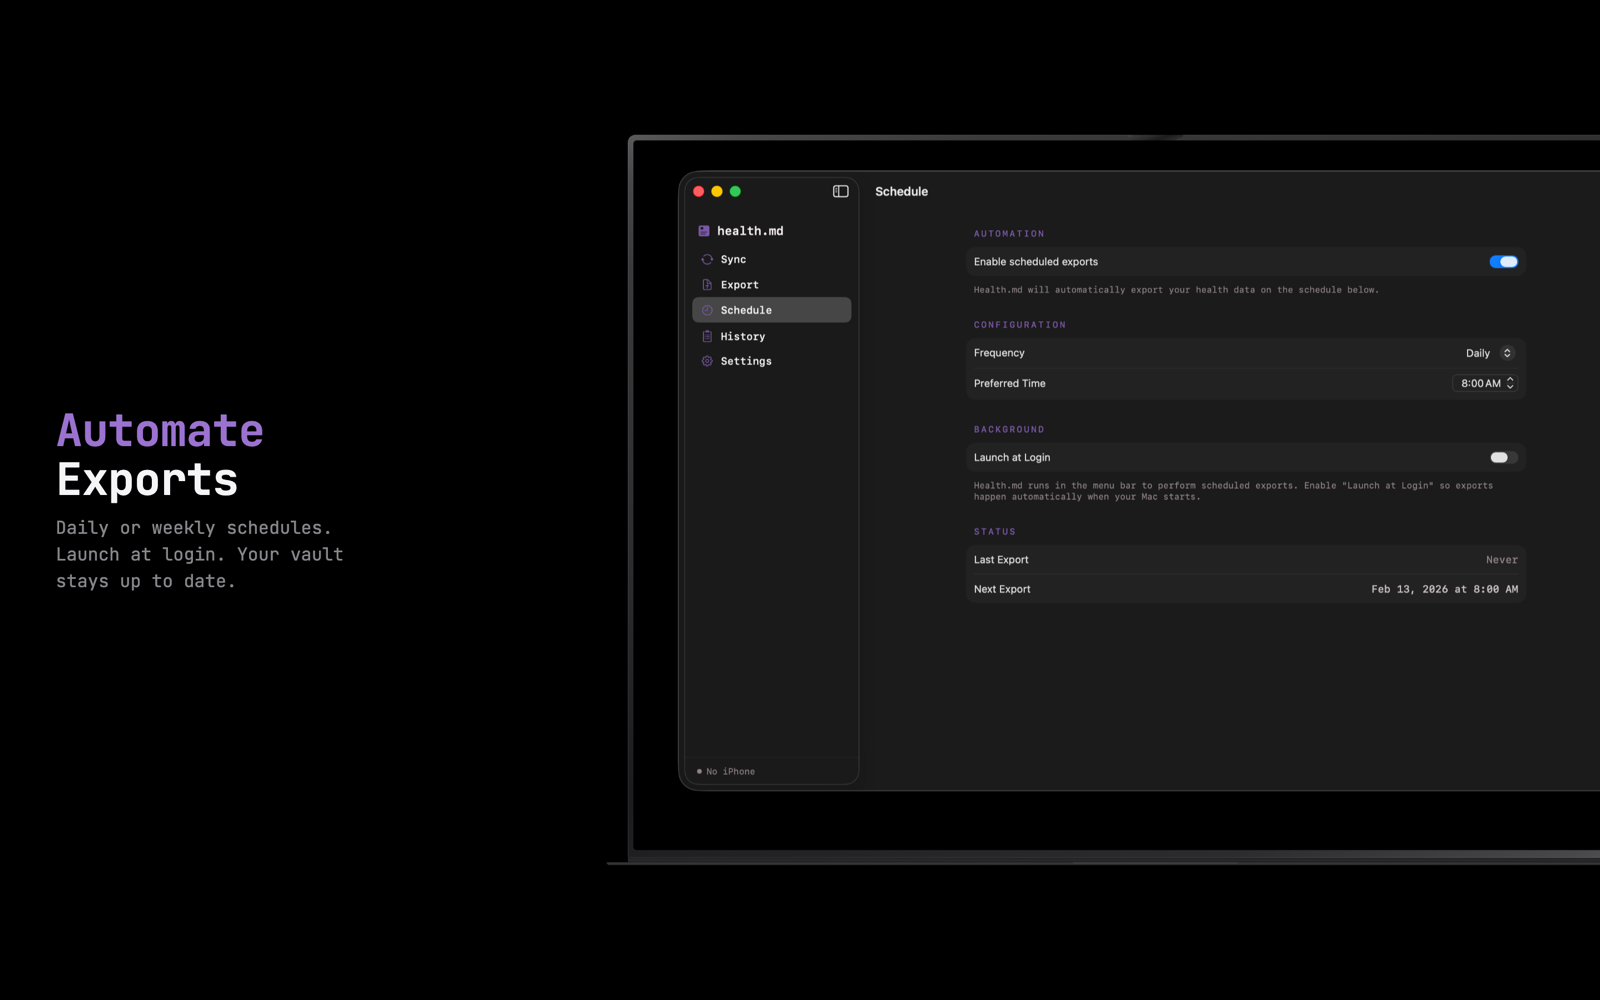
Task: Switch to the History section
Action: coord(742,336)
